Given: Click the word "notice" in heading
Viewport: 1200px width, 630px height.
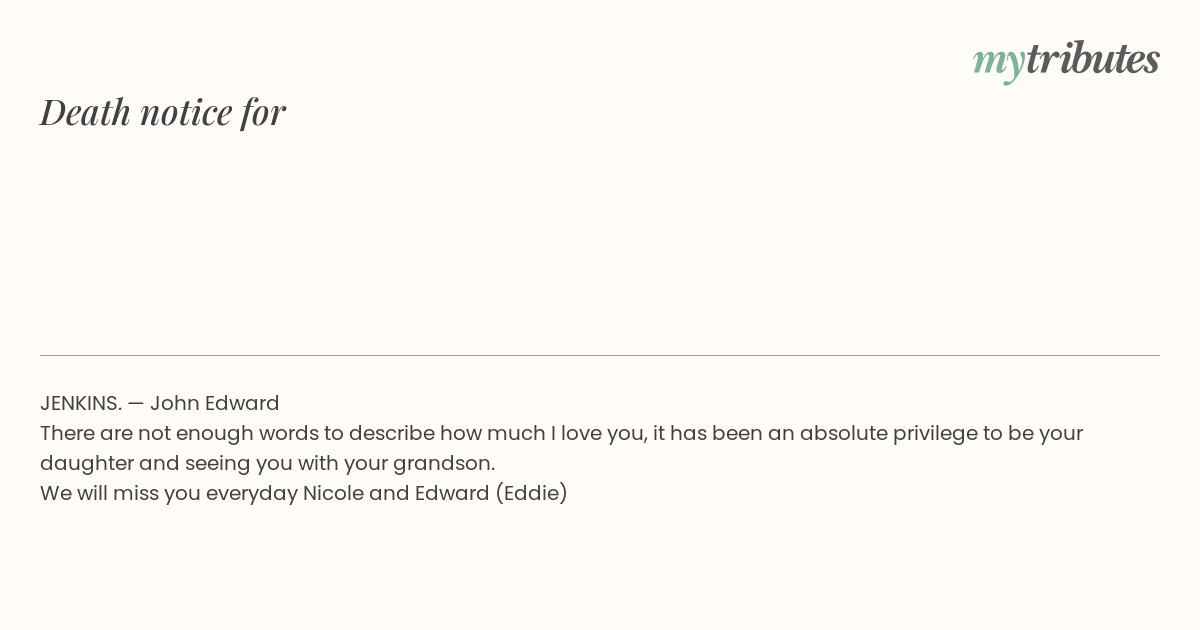Looking at the screenshot, I should (186, 113).
